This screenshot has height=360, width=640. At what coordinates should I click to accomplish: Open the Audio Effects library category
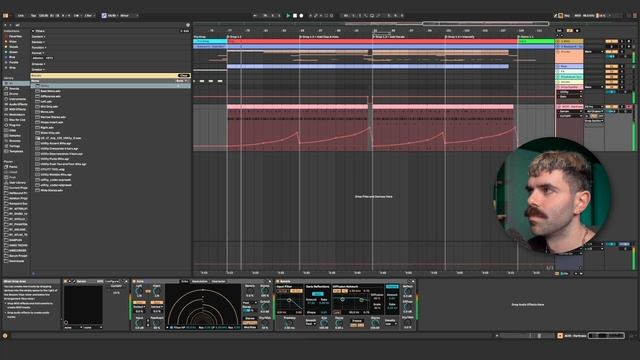tap(18, 104)
